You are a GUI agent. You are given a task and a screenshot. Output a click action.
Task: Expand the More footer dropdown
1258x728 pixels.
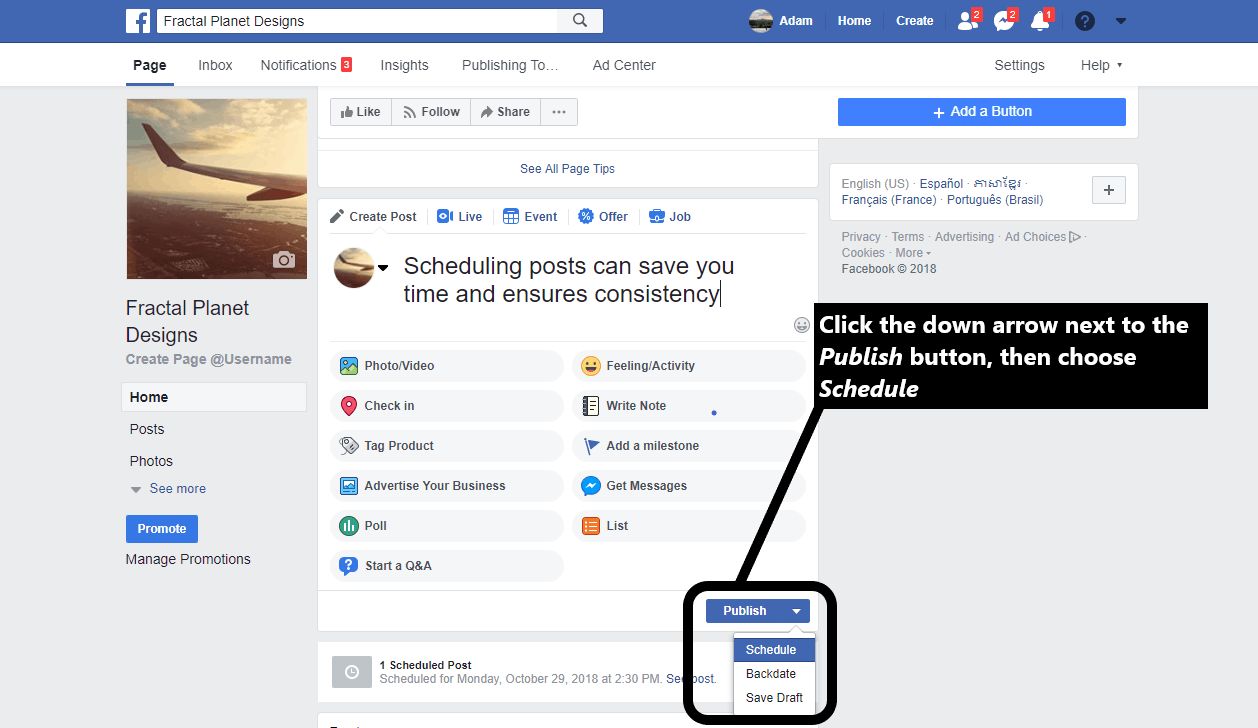(x=913, y=253)
